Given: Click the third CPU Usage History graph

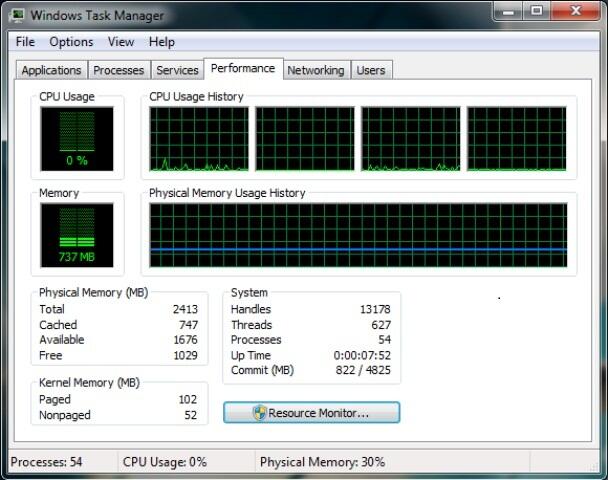Looking at the screenshot, I should pyautogui.click(x=411, y=139).
